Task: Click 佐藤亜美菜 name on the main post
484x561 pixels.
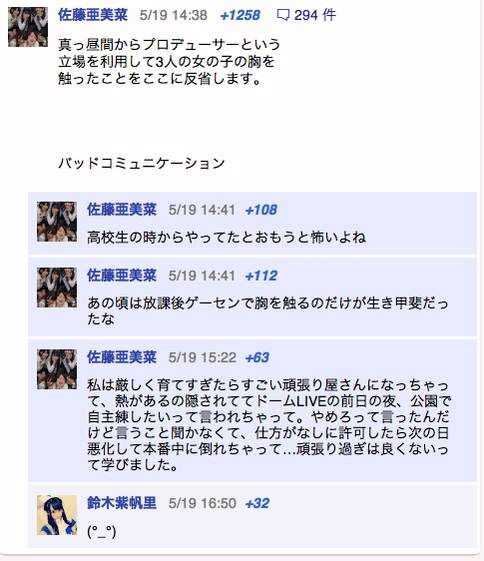Action: (x=93, y=15)
